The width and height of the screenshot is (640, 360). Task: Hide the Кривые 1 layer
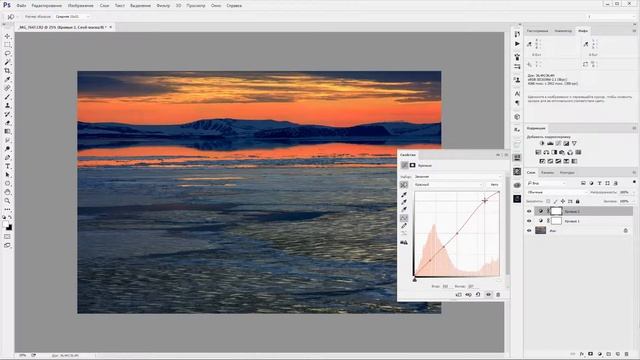[x=529, y=221]
